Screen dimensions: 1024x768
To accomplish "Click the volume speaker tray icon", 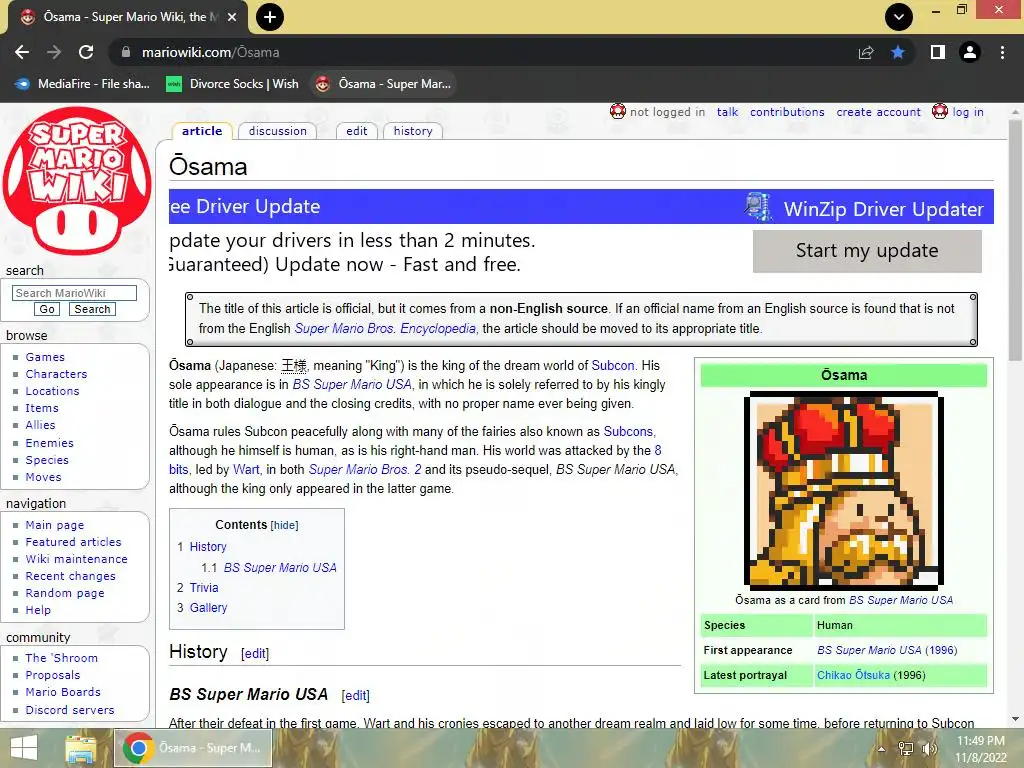I will point(929,749).
